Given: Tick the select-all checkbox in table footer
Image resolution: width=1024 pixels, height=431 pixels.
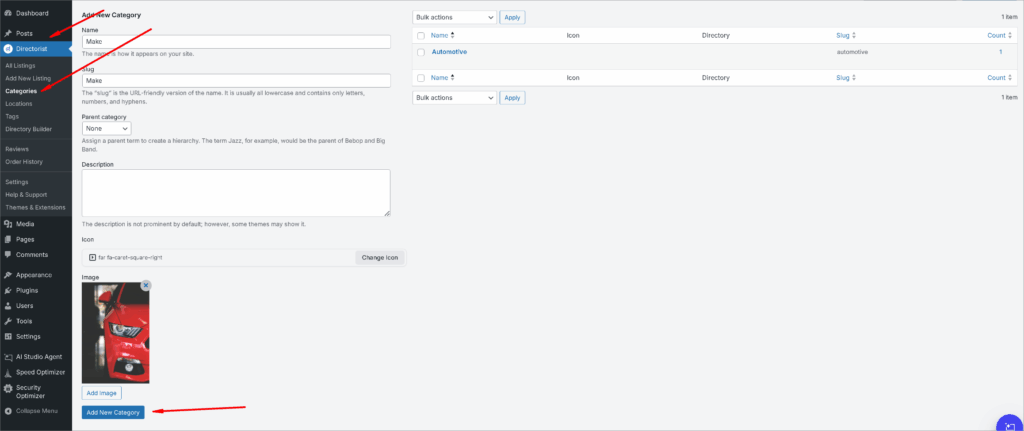Looking at the screenshot, I should click(x=421, y=77).
